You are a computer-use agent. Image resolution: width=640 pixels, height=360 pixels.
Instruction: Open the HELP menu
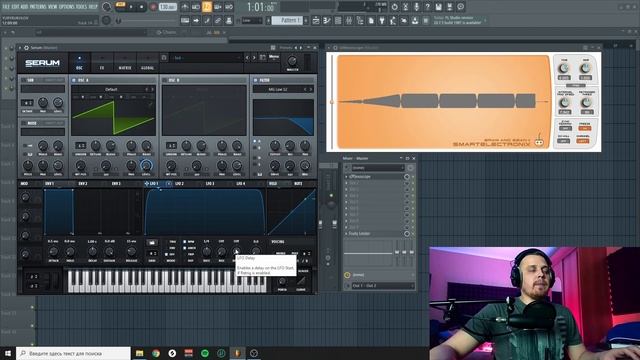tap(93, 7)
